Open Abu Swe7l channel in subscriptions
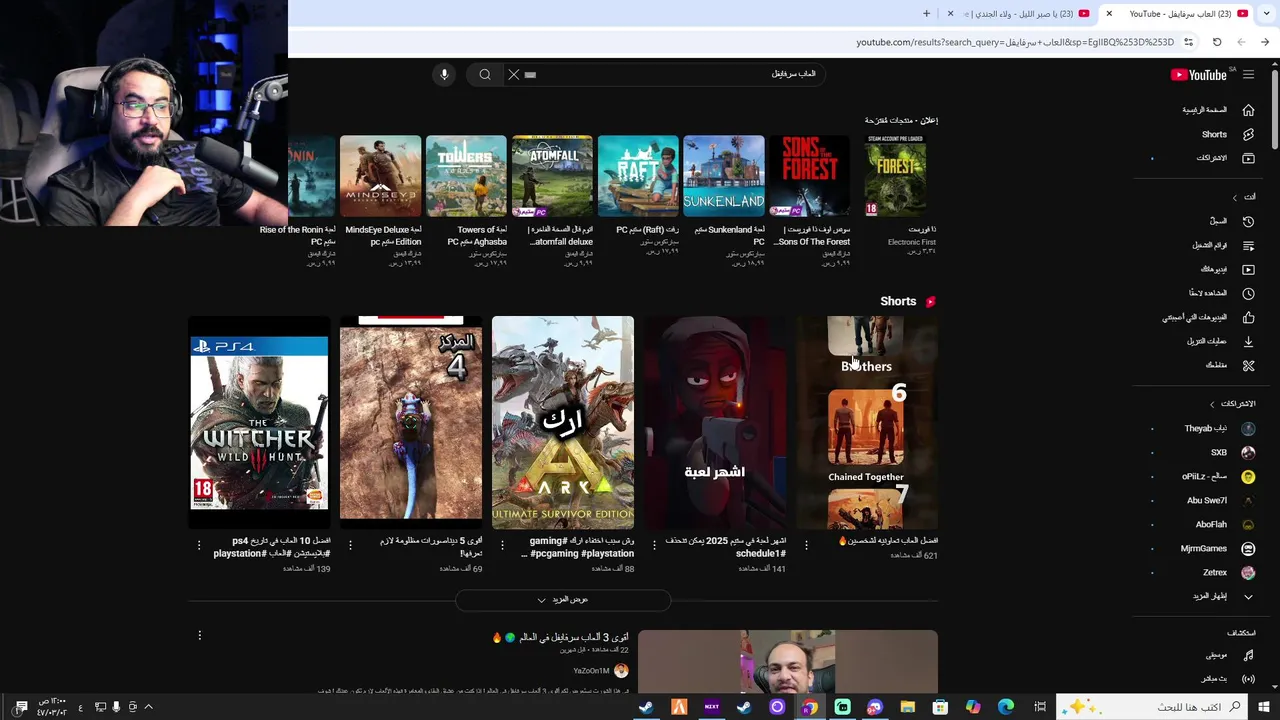This screenshot has width=1280, height=720. click(x=1219, y=501)
